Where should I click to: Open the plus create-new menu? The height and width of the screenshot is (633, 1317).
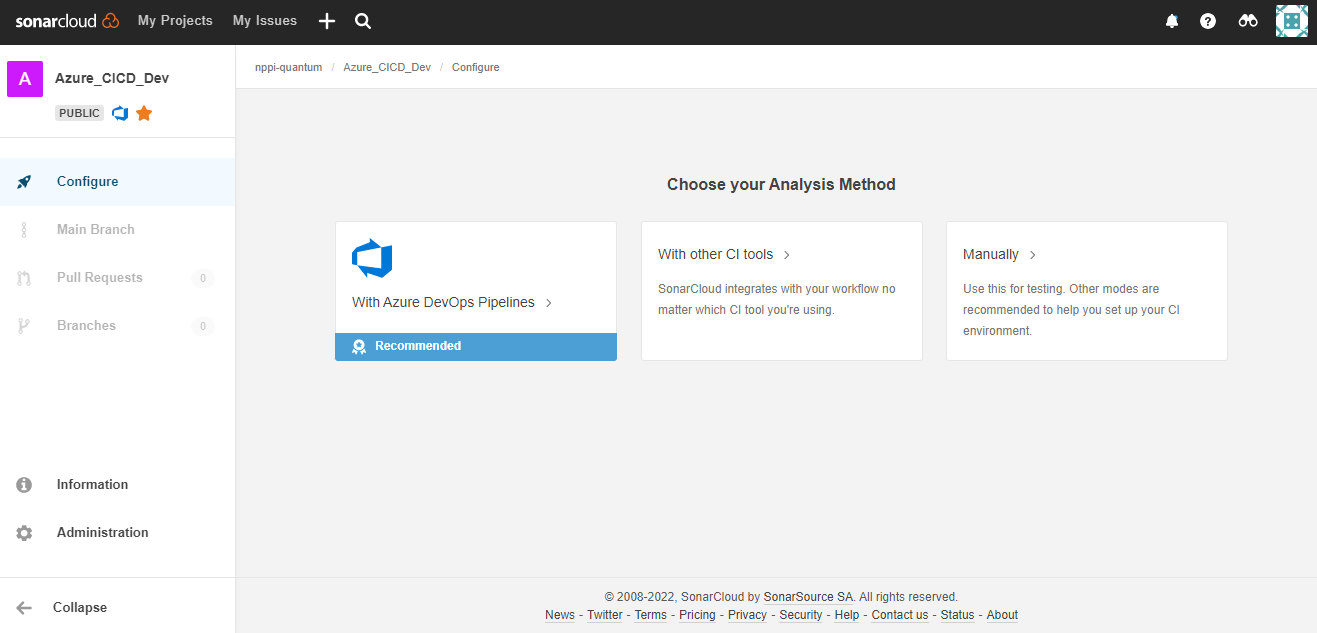click(327, 21)
